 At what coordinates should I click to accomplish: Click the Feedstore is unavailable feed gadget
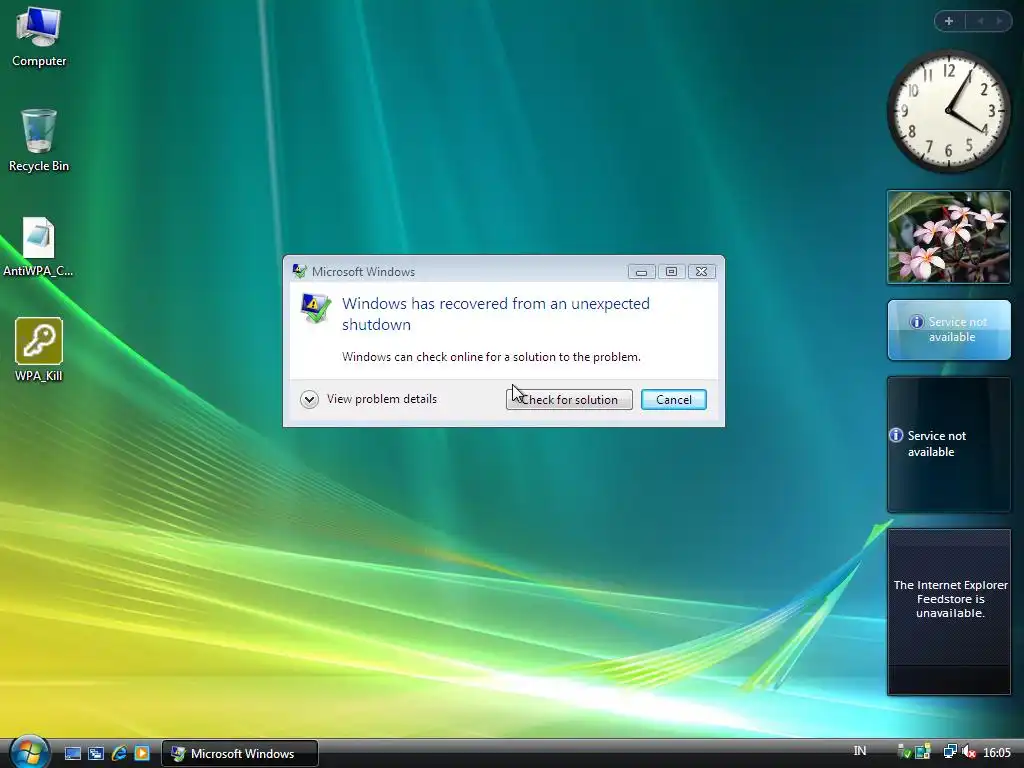(x=948, y=612)
